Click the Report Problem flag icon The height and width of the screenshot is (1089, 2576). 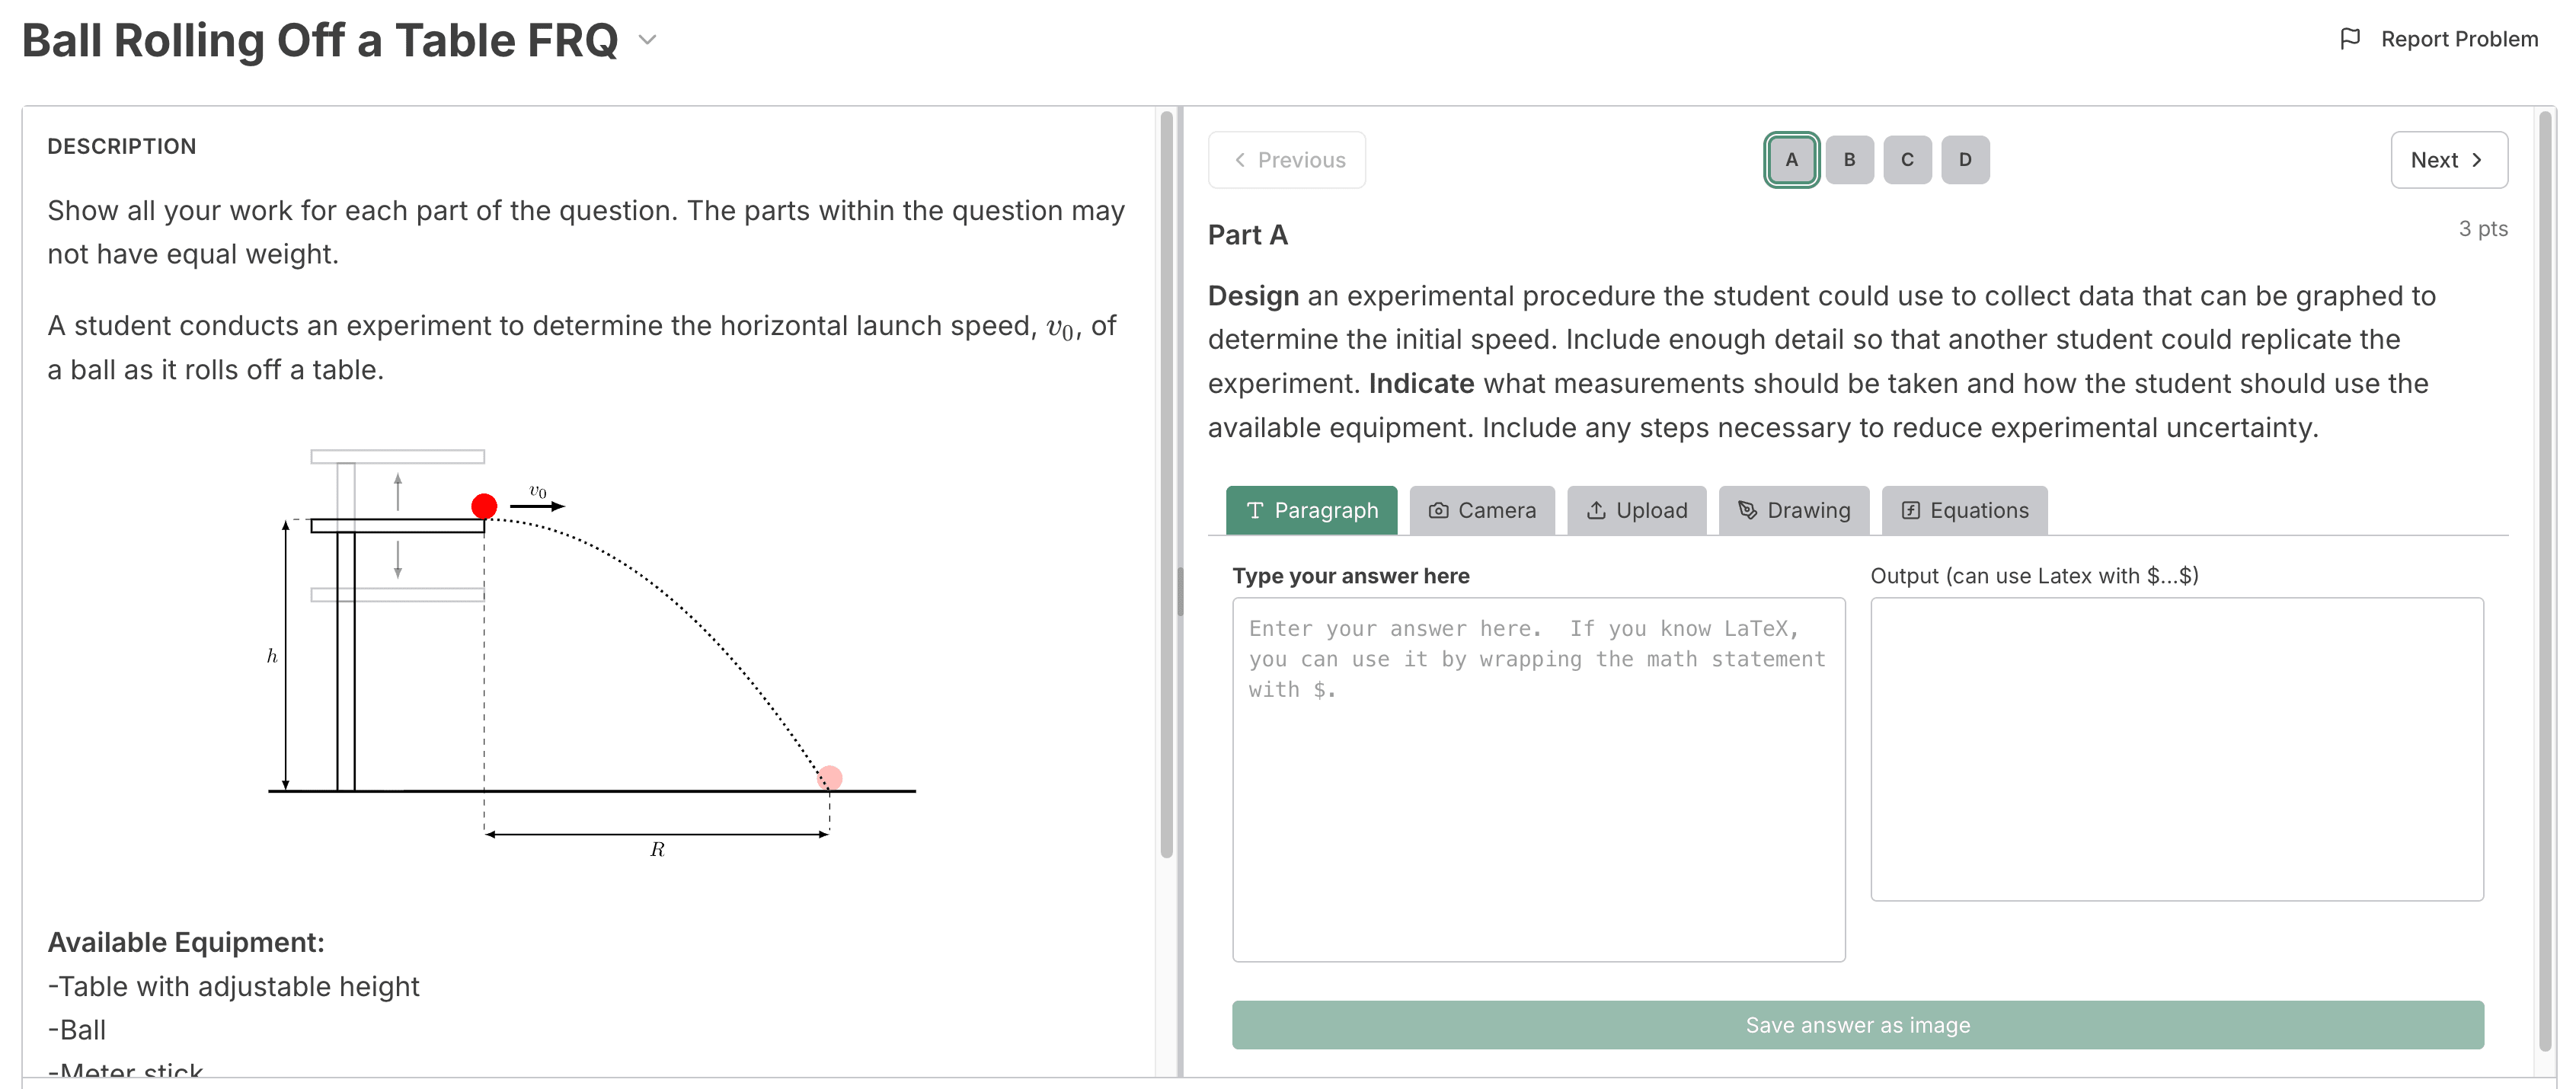2350,39
